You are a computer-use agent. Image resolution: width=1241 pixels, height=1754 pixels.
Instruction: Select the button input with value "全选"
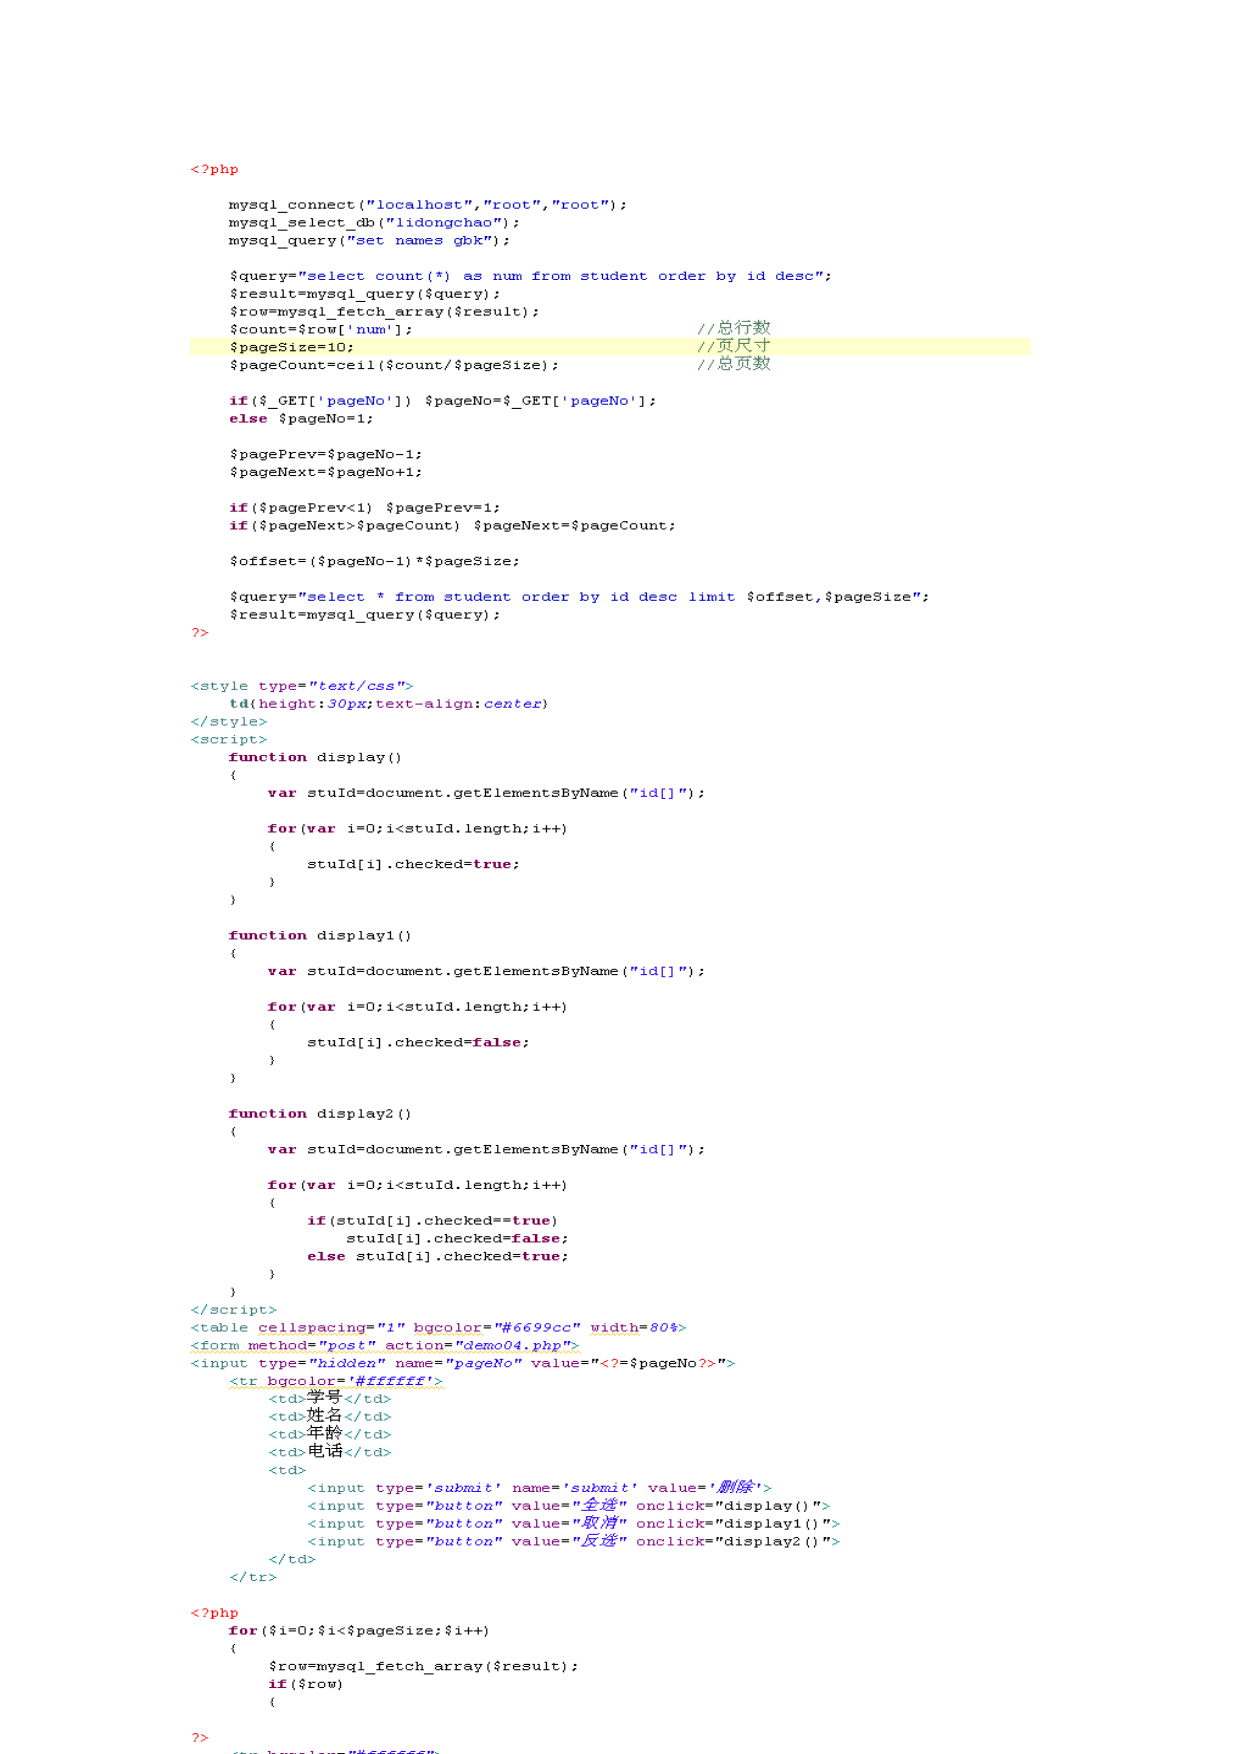pyautogui.click(x=568, y=1506)
